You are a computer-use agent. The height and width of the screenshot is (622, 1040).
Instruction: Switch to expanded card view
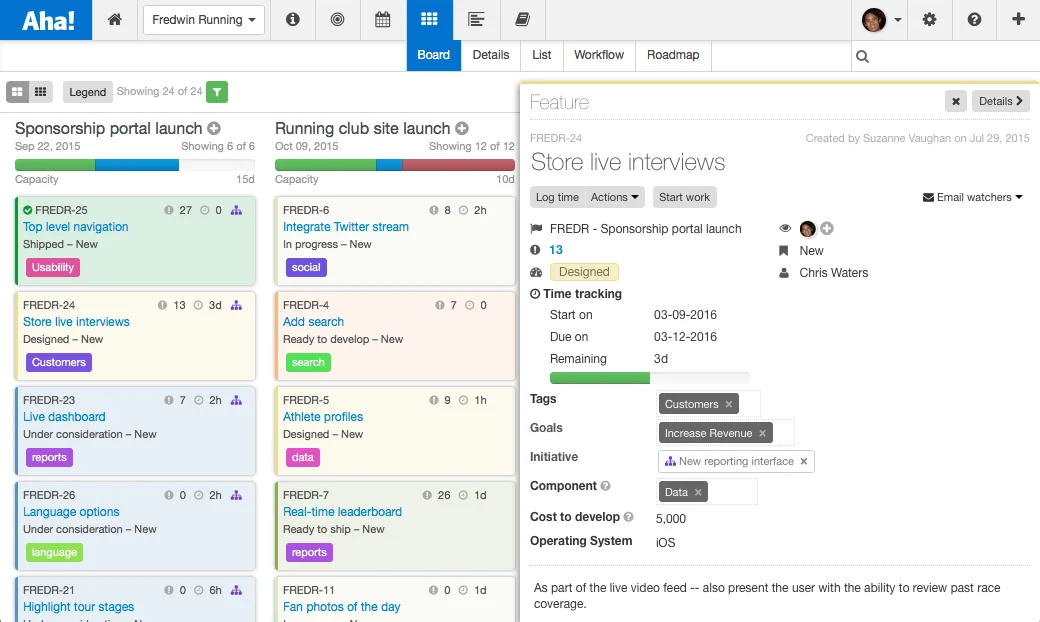[x=18, y=92]
